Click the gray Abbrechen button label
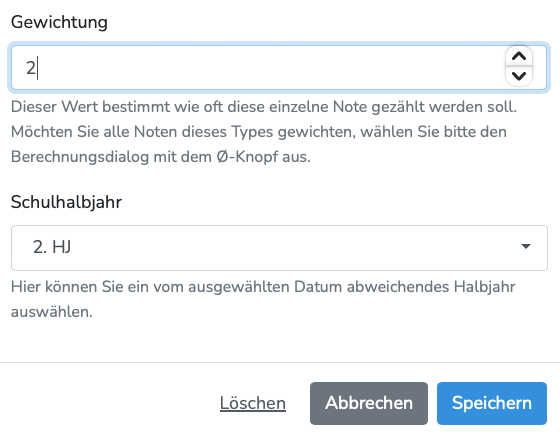 [369, 403]
